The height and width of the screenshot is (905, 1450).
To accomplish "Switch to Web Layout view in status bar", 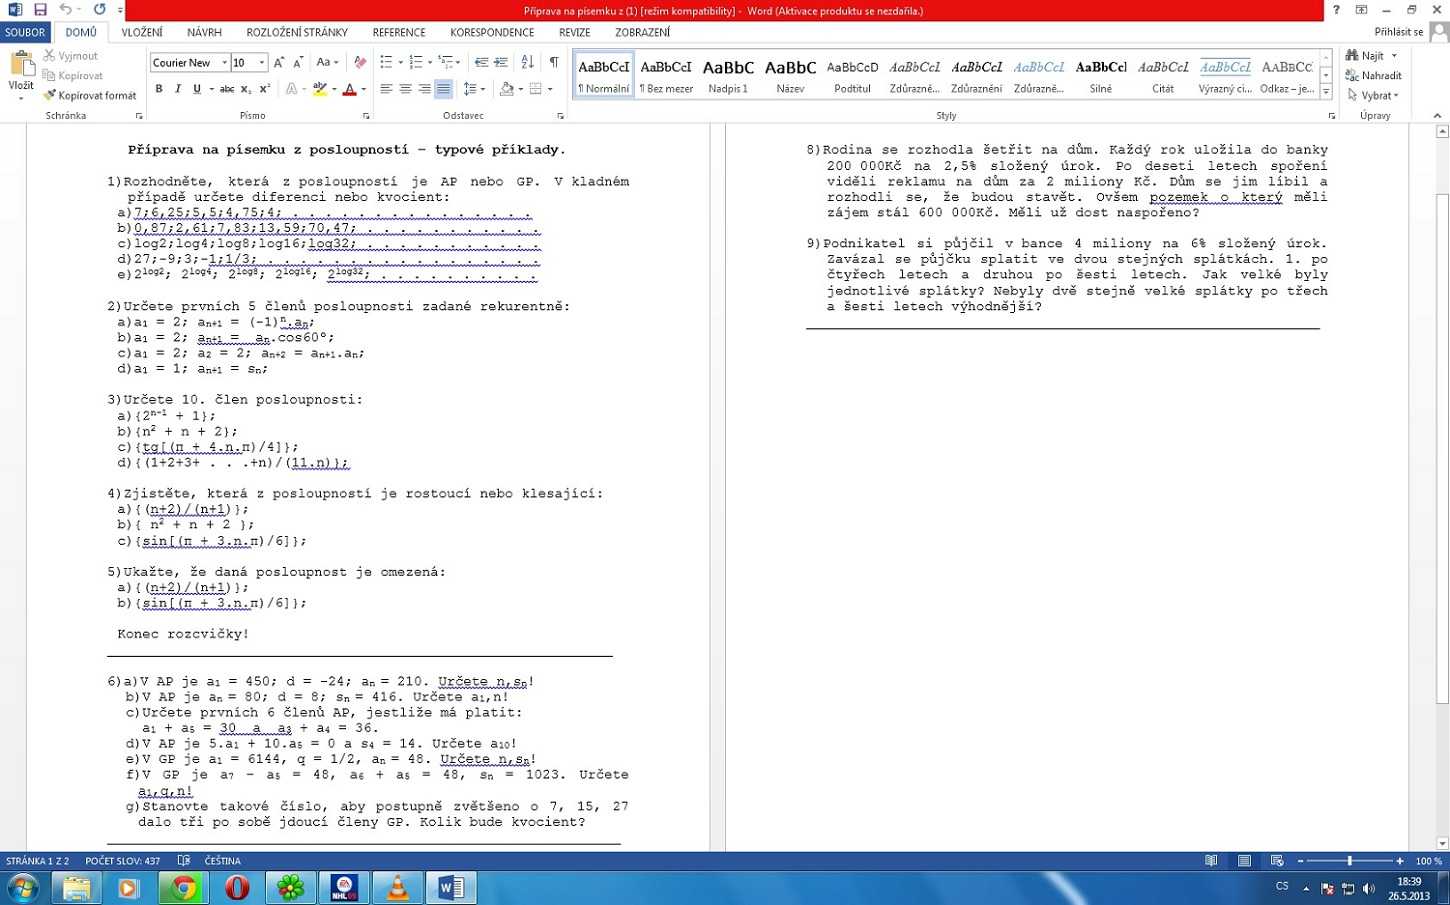I will pos(1277,861).
